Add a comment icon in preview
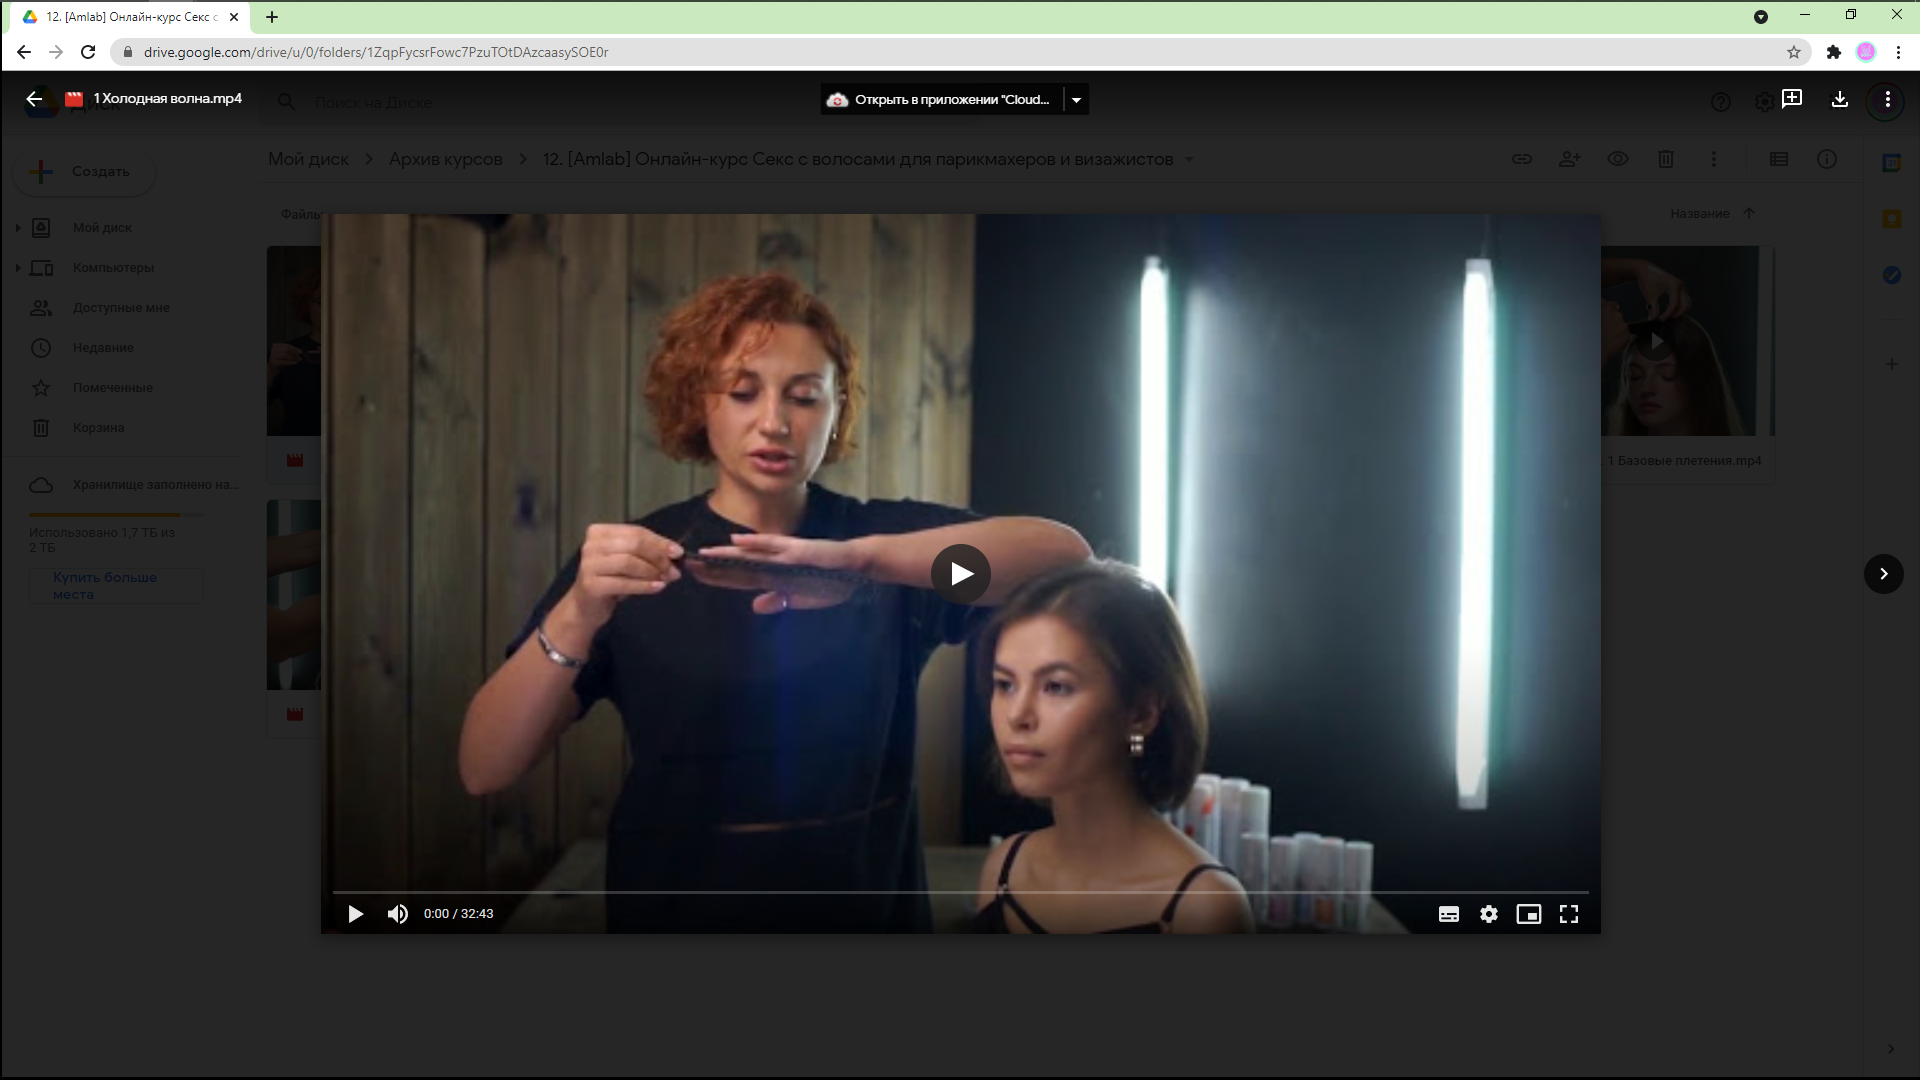Viewport: 1920px width, 1080px height. point(1792,99)
